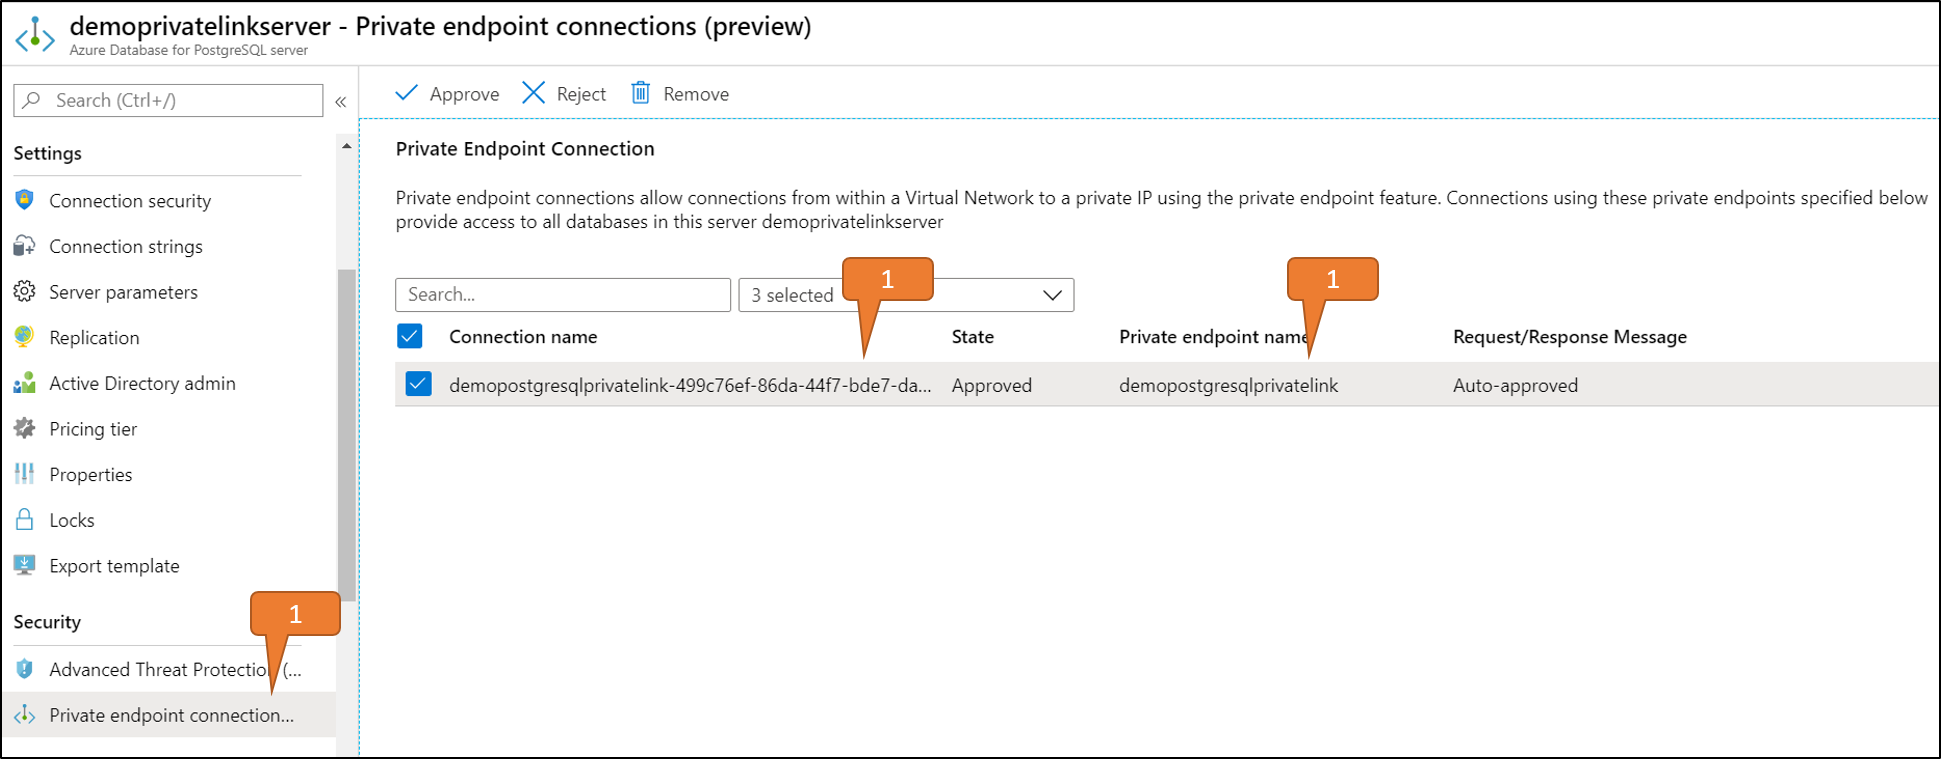This screenshot has height=759, width=1941.
Task: Click the Auto-approved message cell
Action: (x=1515, y=385)
